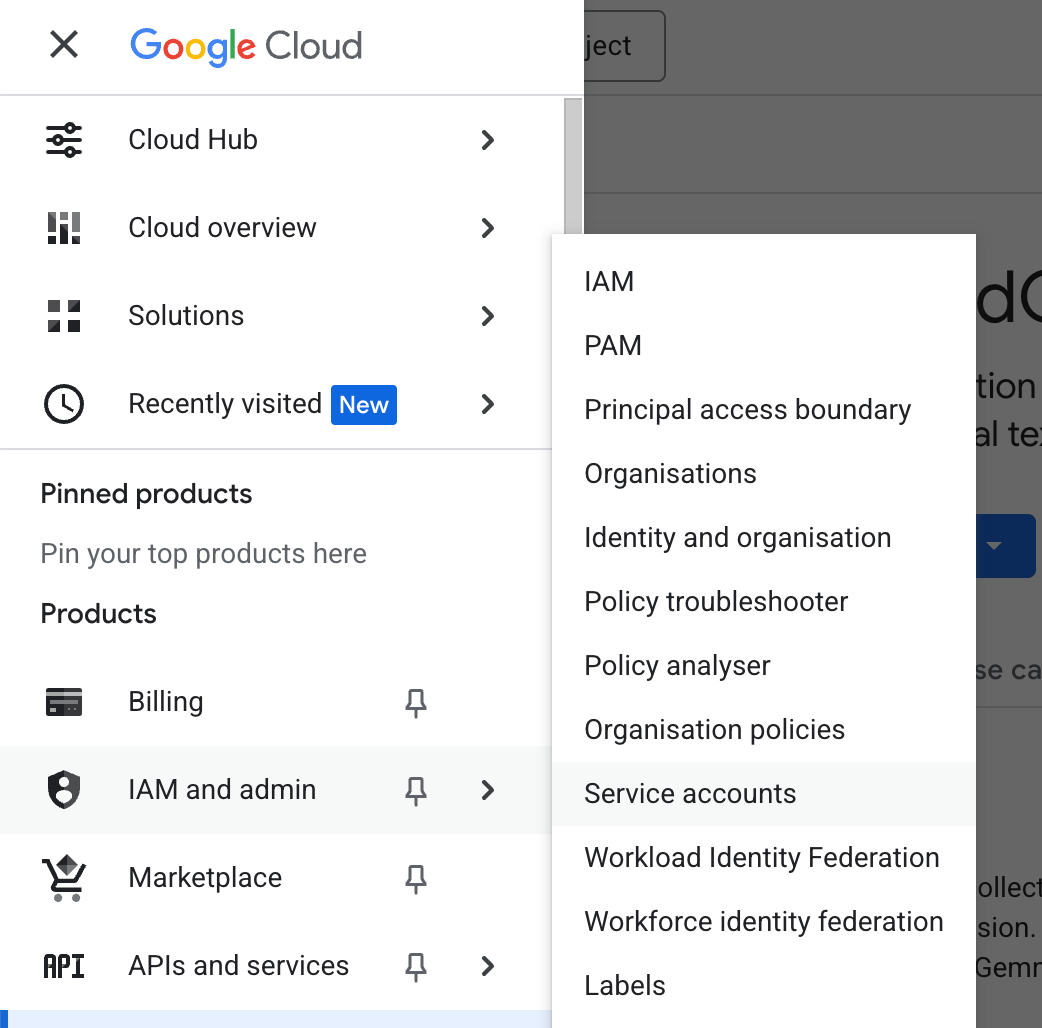Close the navigation menu with X icon
Viewport: 1042px width, 1028px height.
64,45
